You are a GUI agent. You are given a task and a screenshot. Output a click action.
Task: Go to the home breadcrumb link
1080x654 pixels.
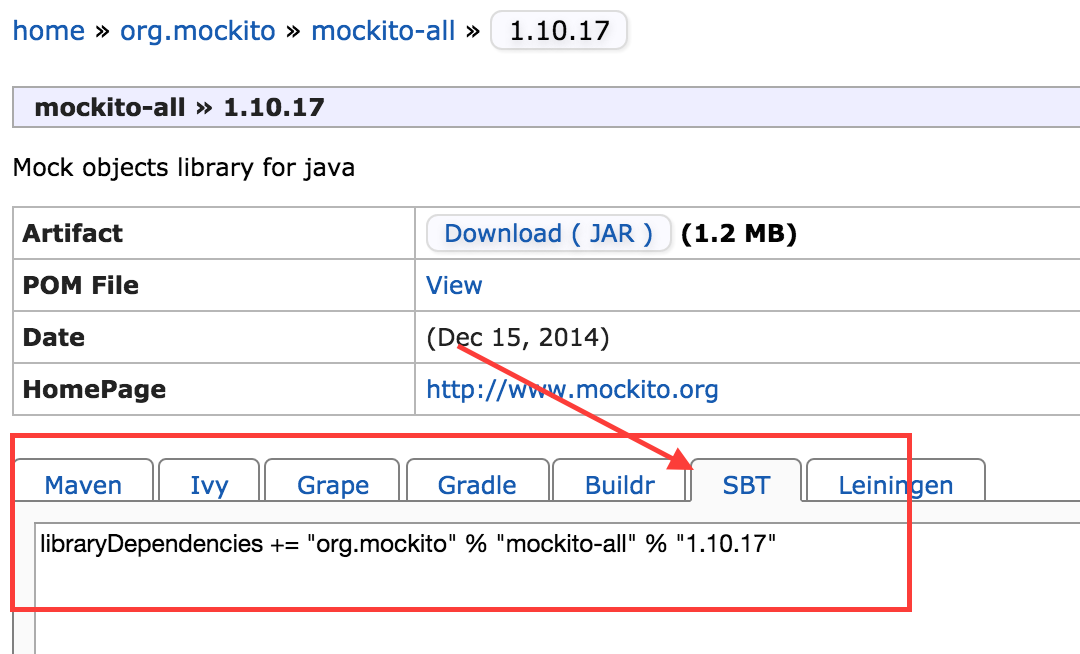click(x=48, y=31)
